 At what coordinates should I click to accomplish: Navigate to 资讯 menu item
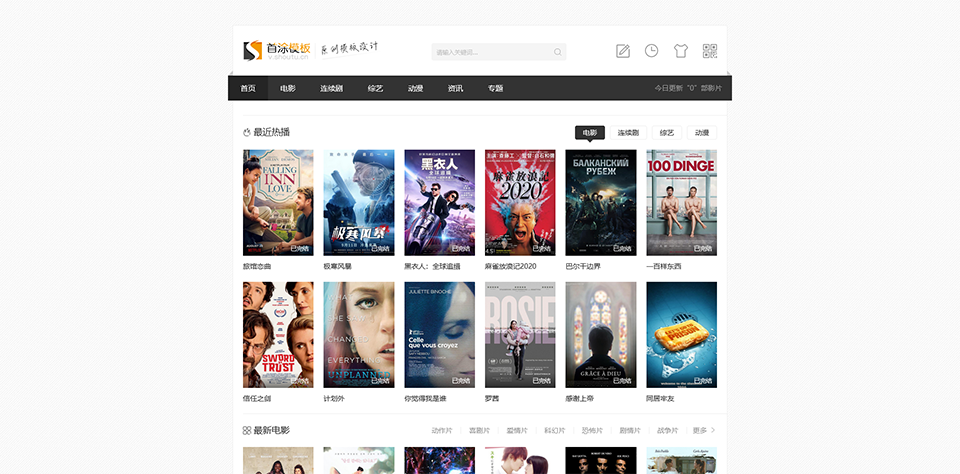click(x=456, y=88)
